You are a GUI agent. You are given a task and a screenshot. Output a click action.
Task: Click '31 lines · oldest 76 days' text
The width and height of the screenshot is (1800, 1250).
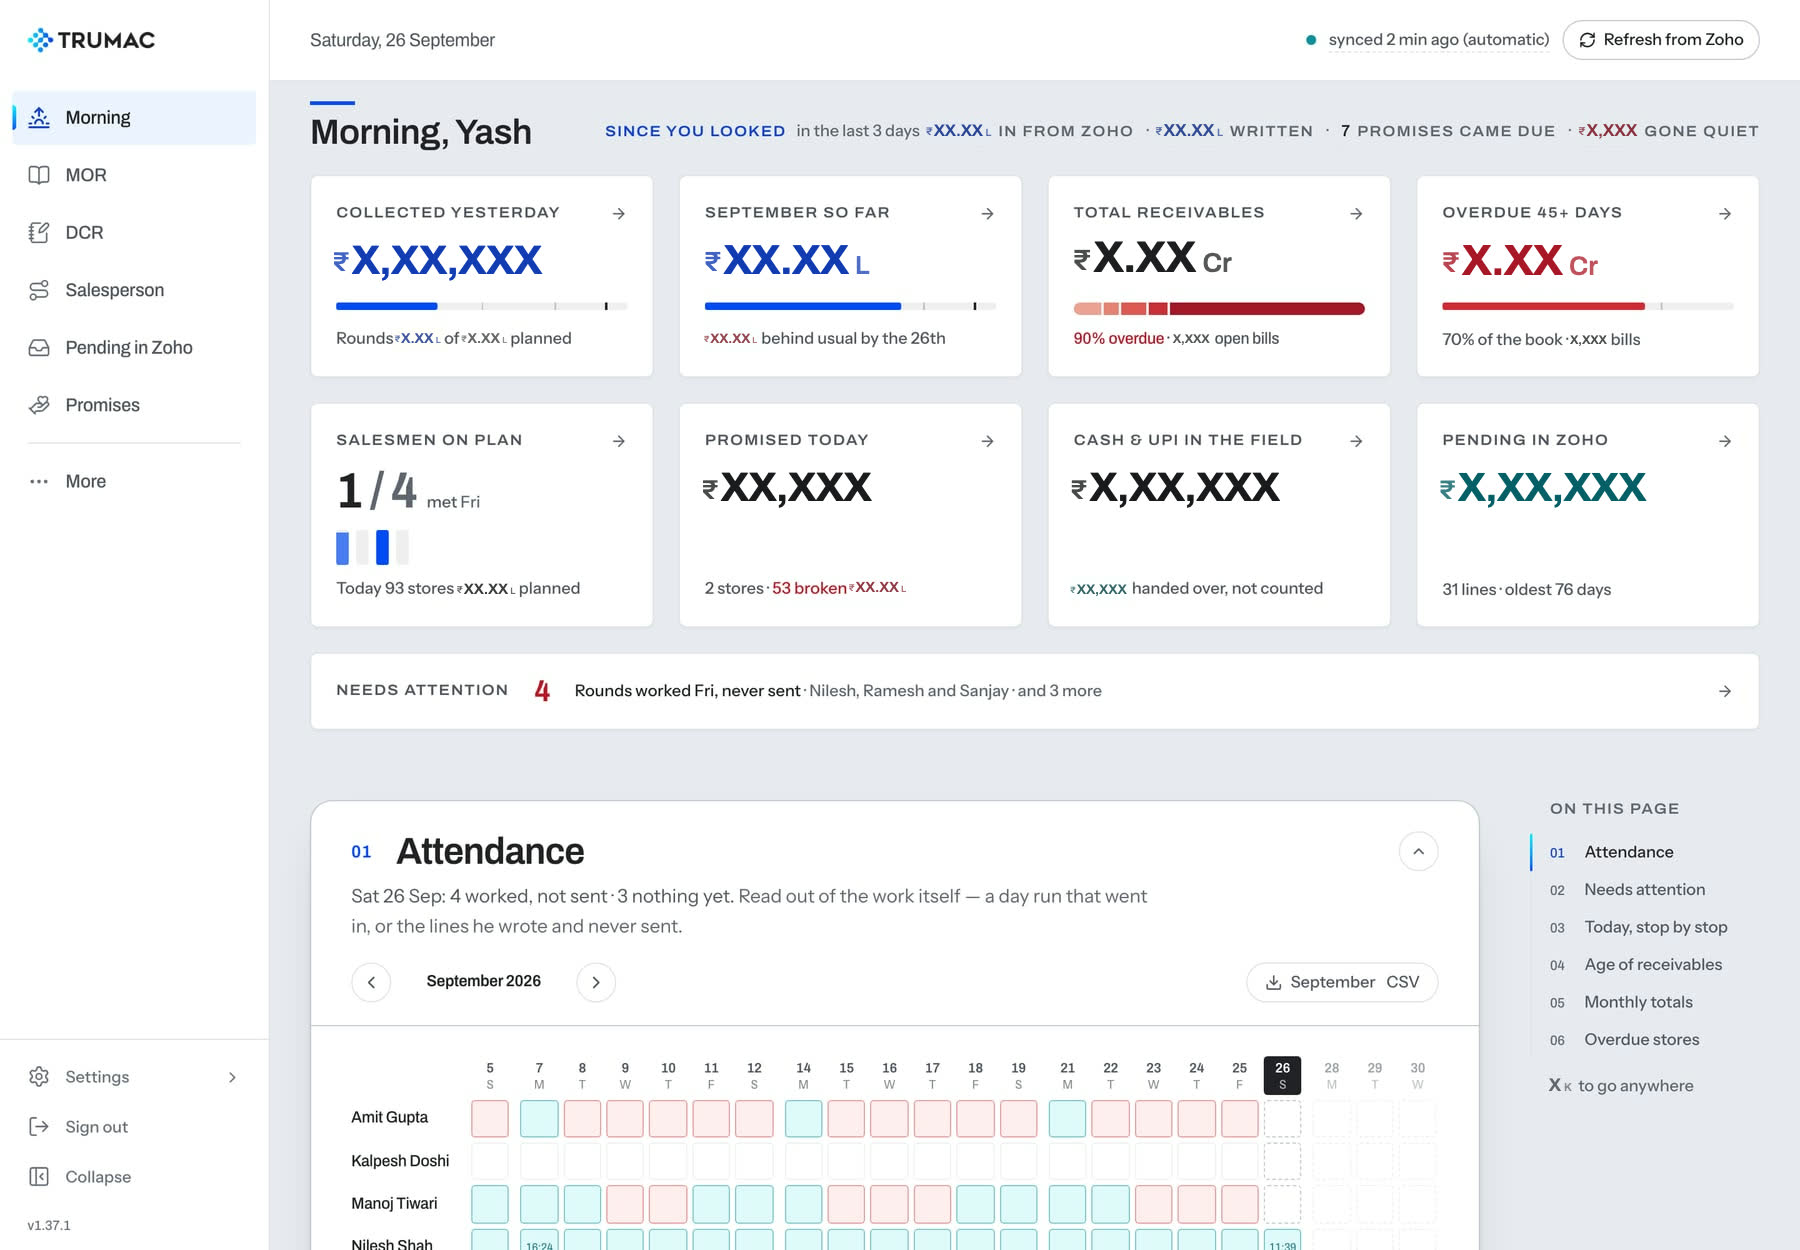coord(1526,590)
